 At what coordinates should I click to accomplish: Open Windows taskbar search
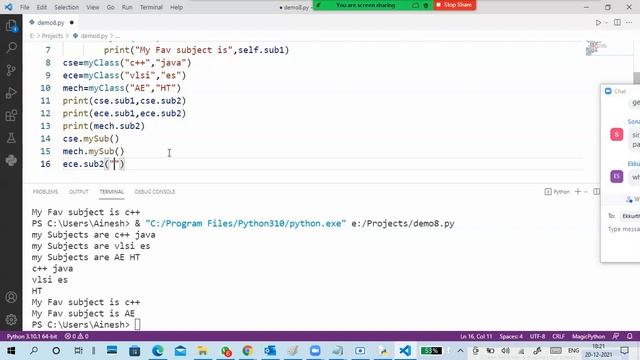coord(34,351)
